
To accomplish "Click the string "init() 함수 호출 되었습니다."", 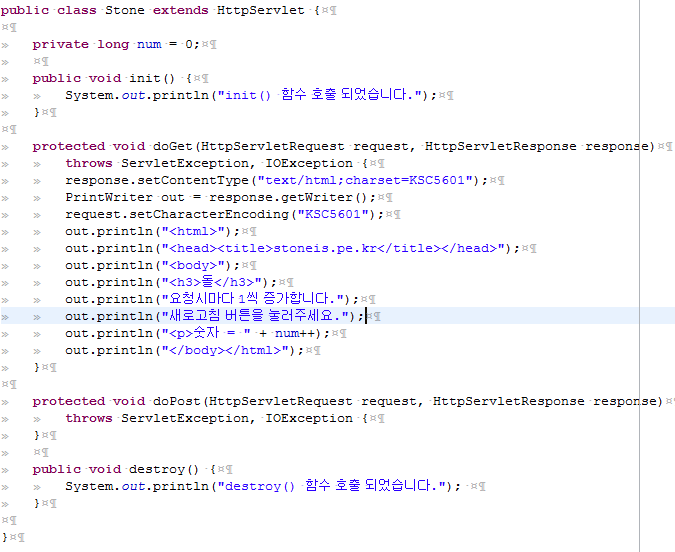I will click(x=321, y=94).
